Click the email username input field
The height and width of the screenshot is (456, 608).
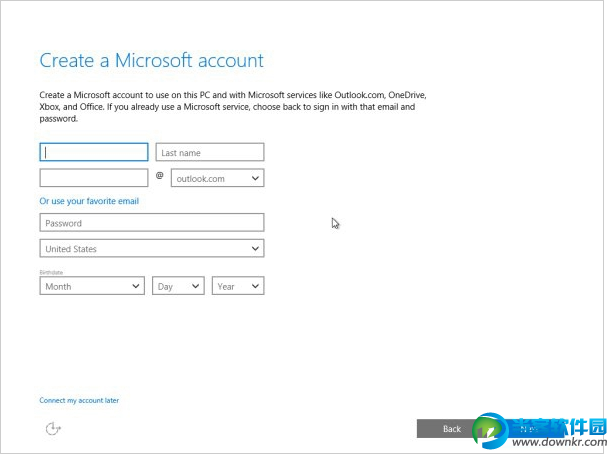94,178
